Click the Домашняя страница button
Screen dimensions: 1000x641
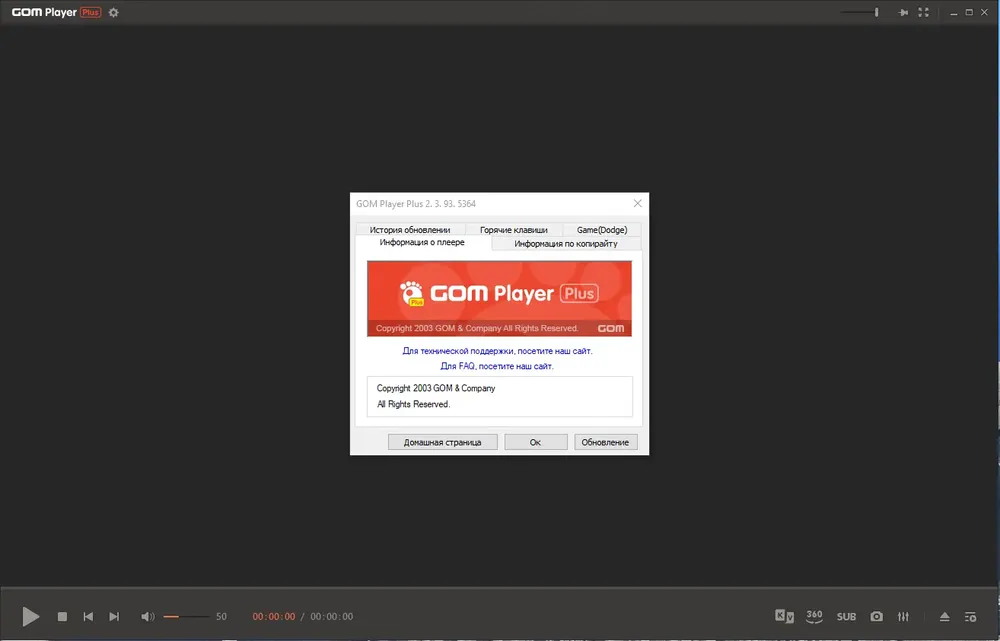pyautogui.click(x=443, y=442)
